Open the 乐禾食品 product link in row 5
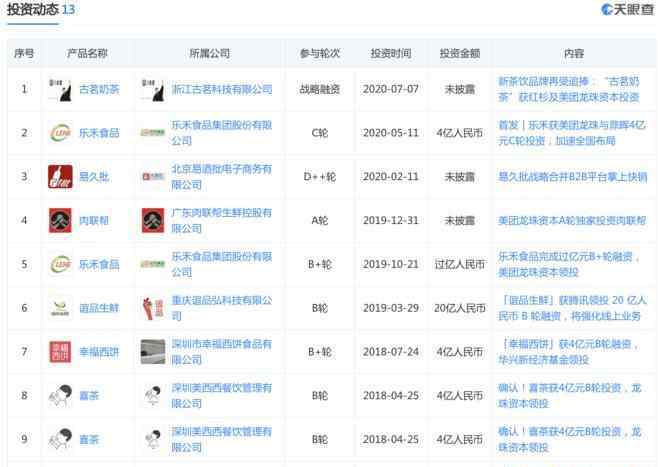The height and width of the screenshot is (467, 660). tap(99, 264)
